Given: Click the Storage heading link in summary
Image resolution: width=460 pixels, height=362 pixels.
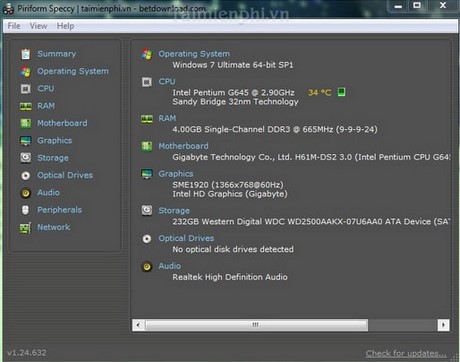Looking at the screenshot, I should (174, 211).
